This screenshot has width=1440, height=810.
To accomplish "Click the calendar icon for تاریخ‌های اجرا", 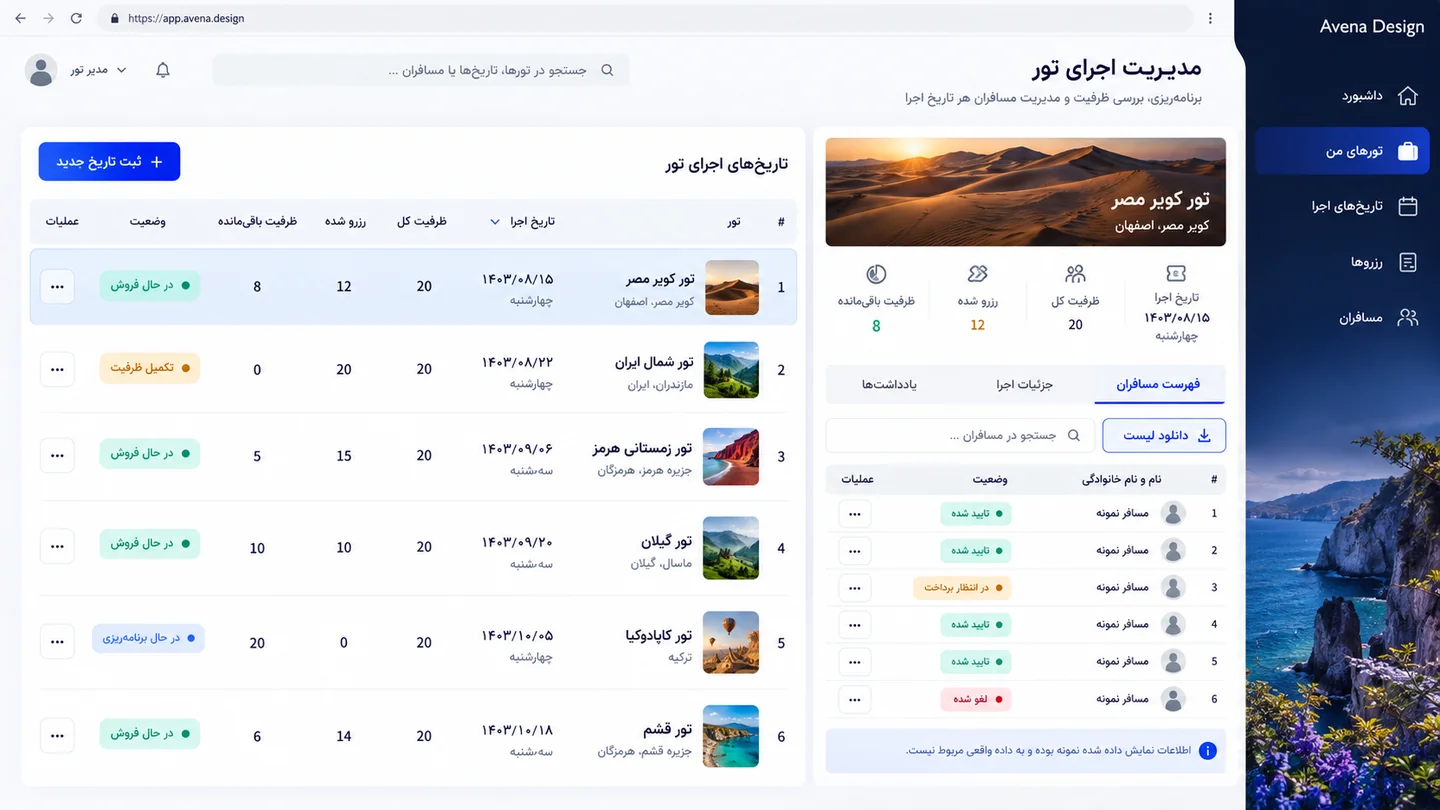I will coord(1407,206).
